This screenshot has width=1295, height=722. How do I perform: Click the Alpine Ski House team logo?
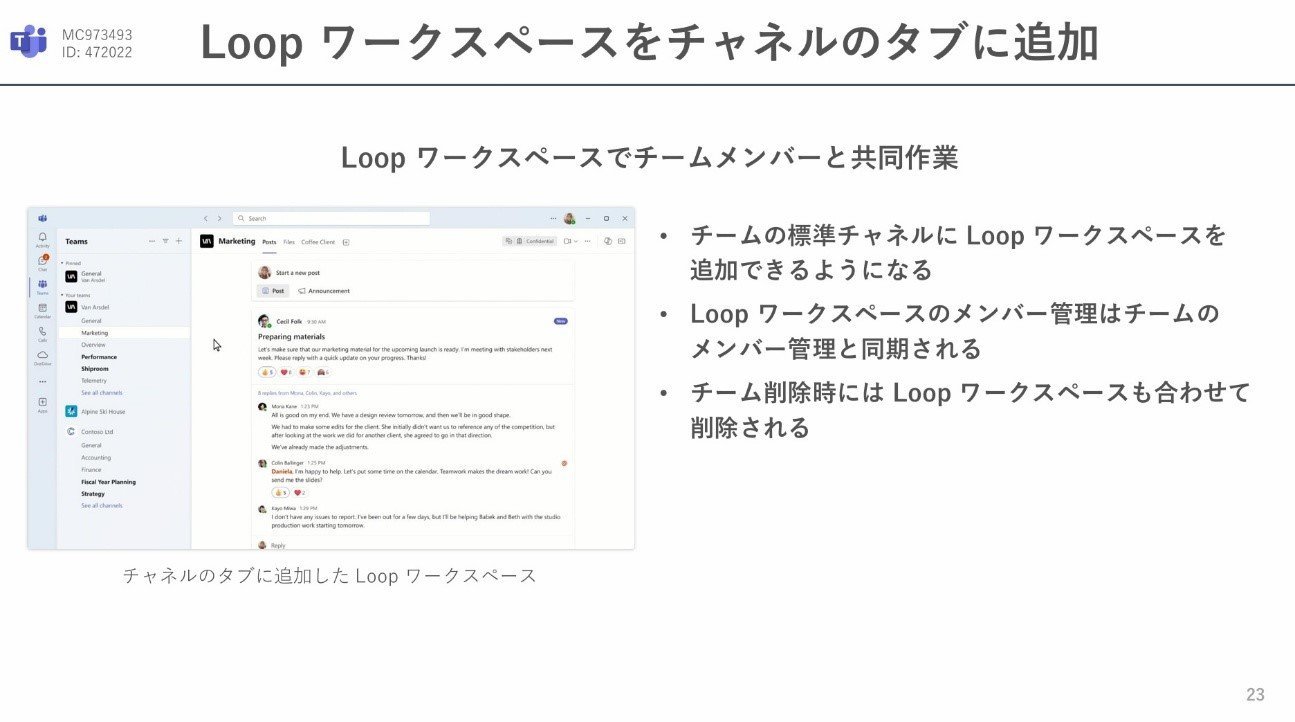point(71,411)
